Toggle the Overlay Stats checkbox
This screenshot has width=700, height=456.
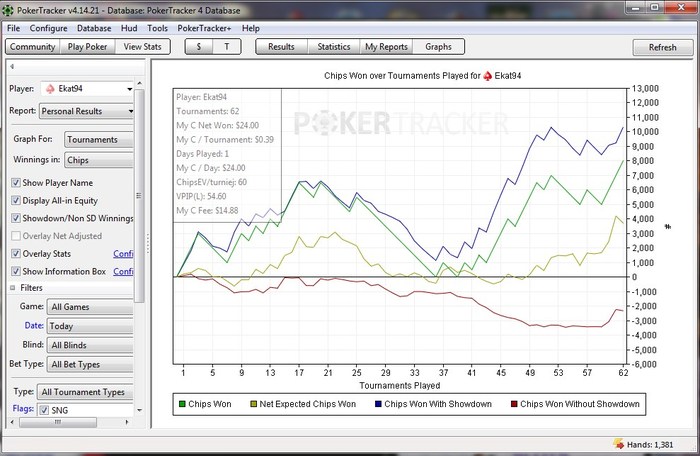click(16, 254)
